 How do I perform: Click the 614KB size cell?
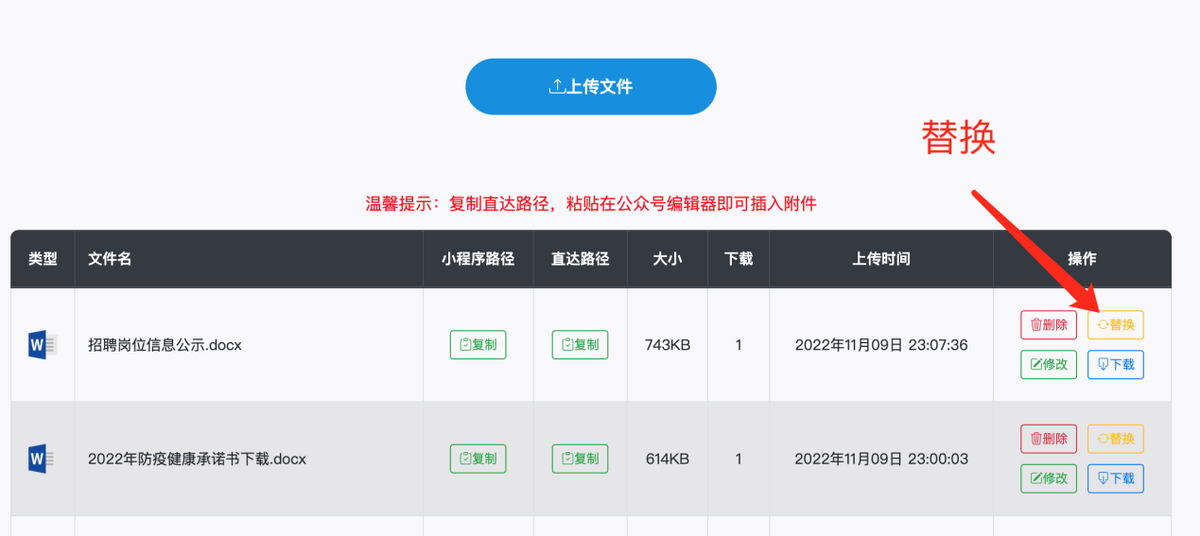click(667, 459)
